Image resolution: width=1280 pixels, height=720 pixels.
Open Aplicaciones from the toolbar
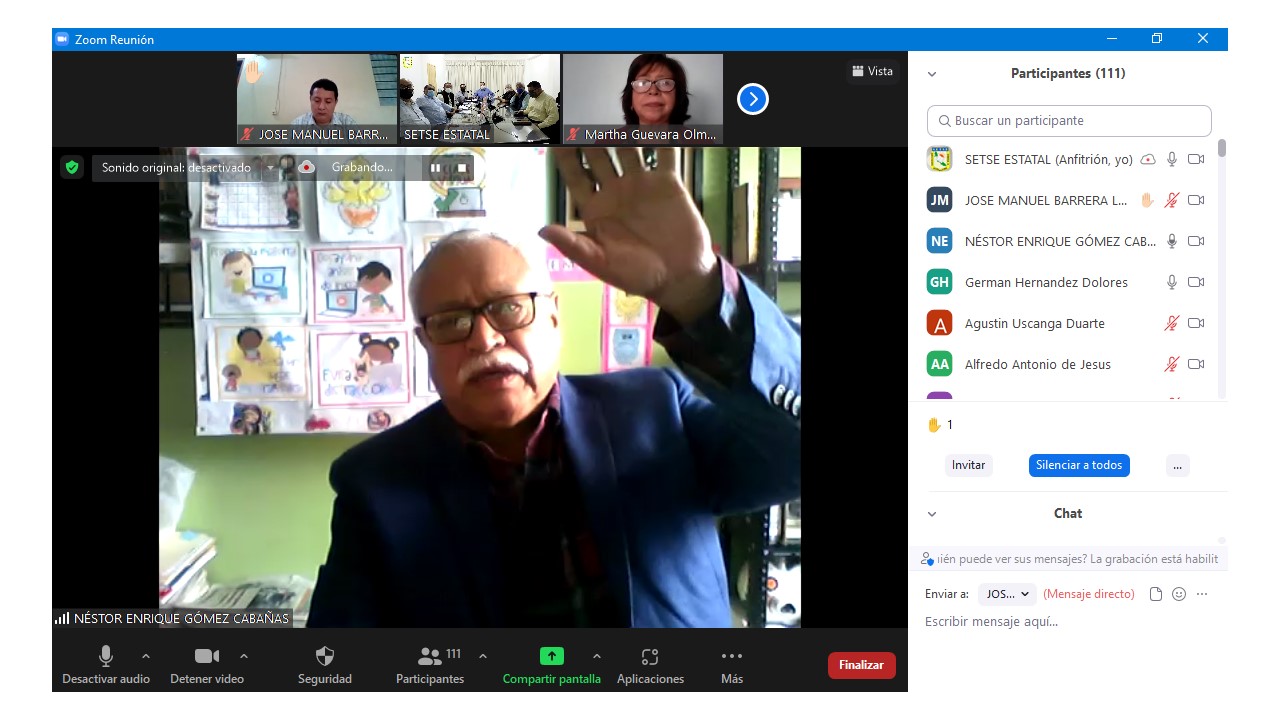click(x=650, y=666)
